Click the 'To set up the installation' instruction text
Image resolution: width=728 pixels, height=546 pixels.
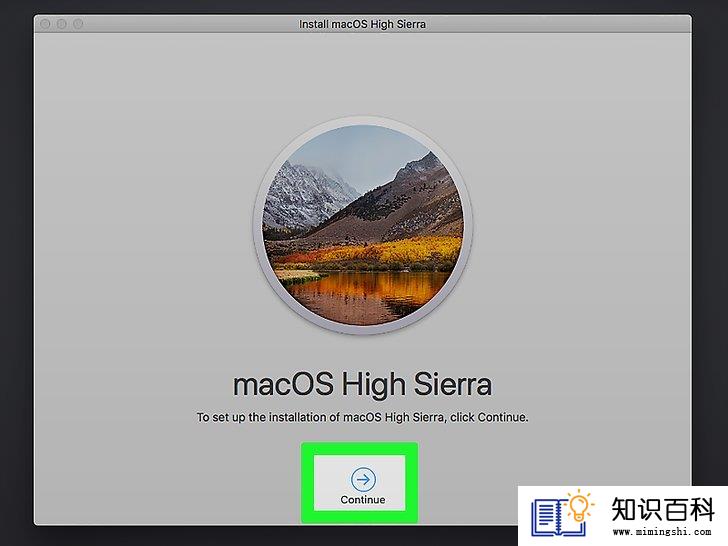pos(362,417)
